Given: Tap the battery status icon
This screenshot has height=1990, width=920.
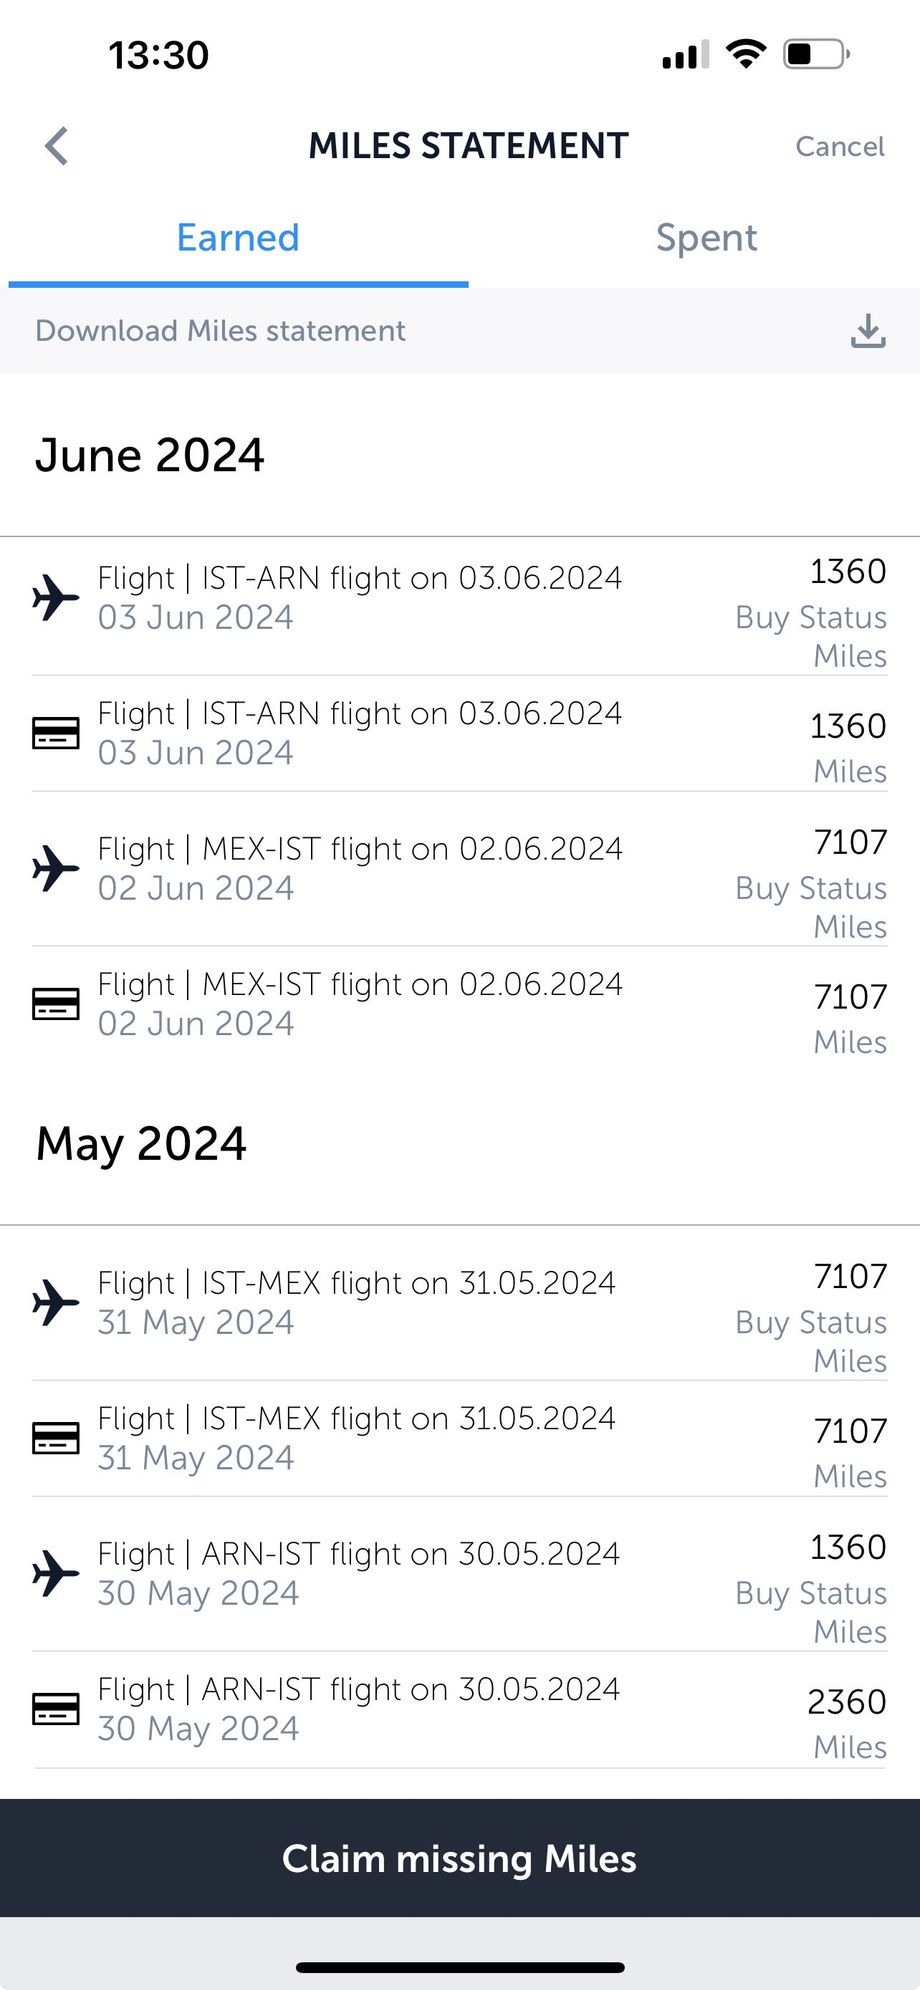Looking at the screenshot, I should click(x=815, y=53).
